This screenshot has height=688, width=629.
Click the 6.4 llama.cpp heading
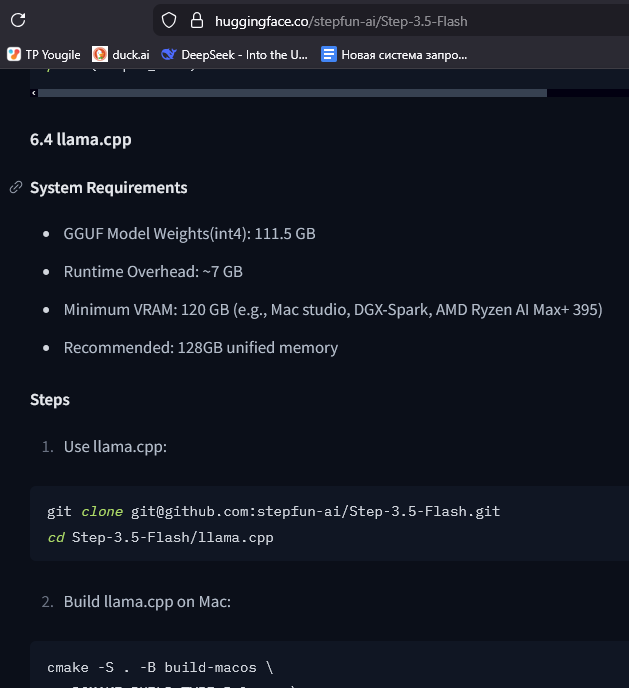click(81, 139)
